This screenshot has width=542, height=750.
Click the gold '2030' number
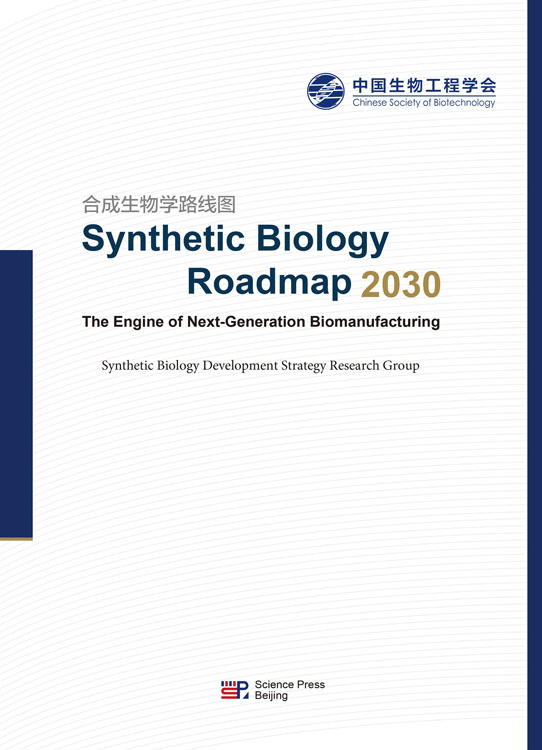[400, 284]
